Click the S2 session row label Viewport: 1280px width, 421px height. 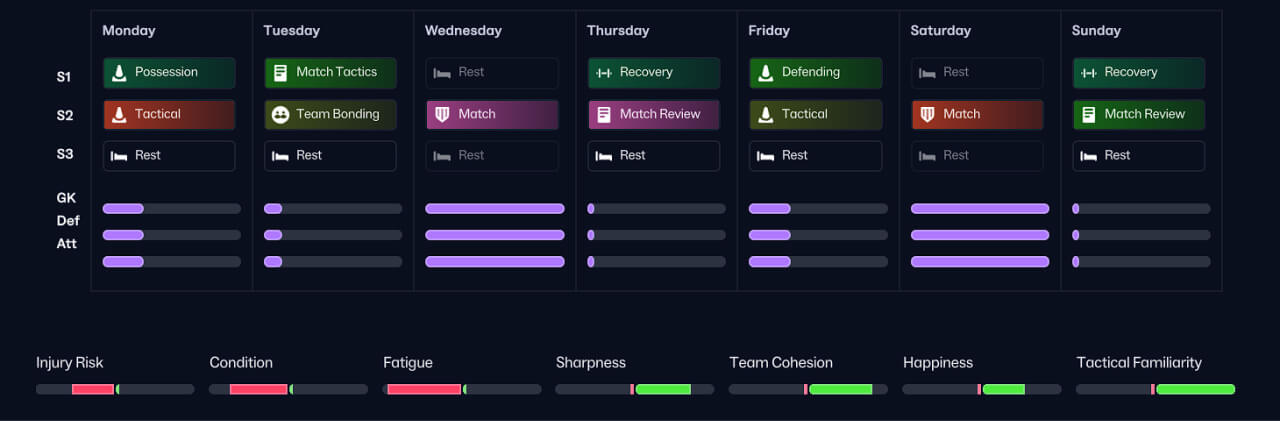tap(64, 115)
